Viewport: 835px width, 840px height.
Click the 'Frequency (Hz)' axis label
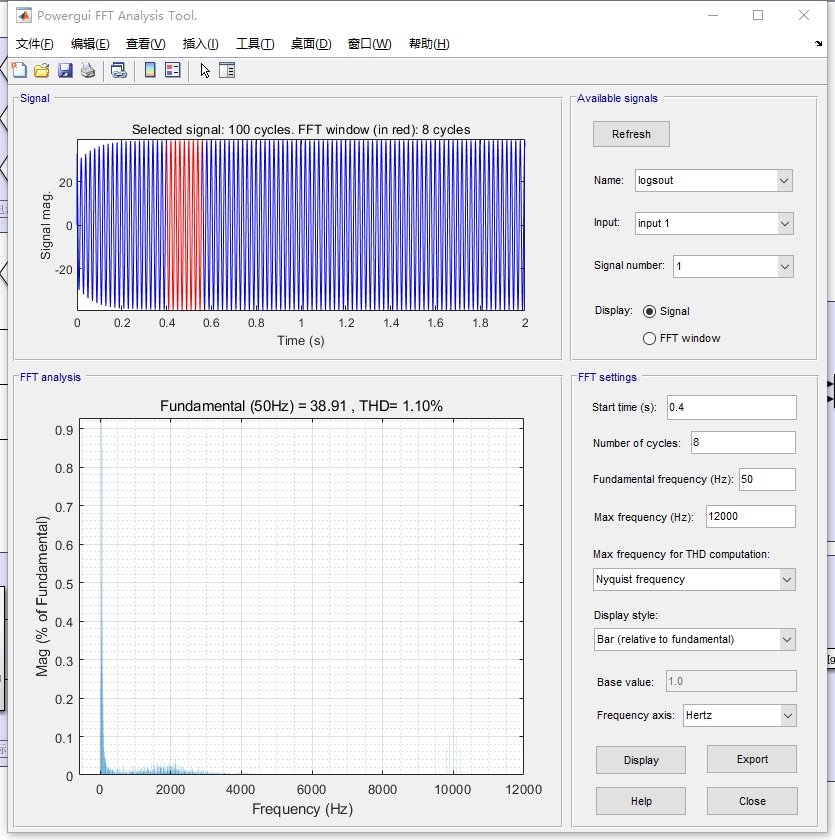click(x=302, y=809)
